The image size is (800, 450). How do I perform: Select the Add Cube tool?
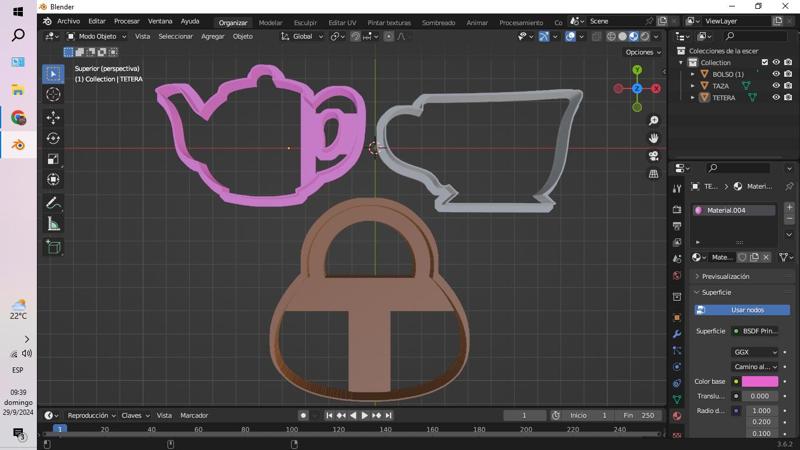53,247
